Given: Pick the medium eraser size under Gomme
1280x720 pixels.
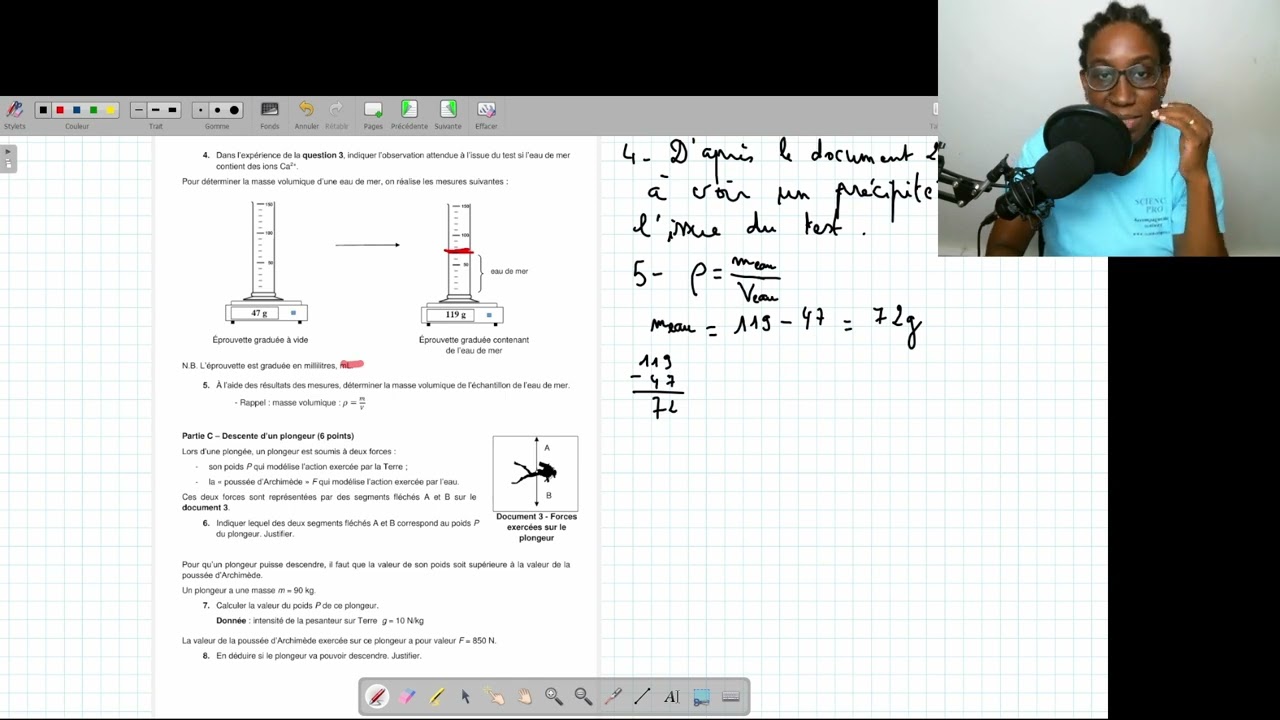Looking at the screenshot, I should click(x=218, y=110).
